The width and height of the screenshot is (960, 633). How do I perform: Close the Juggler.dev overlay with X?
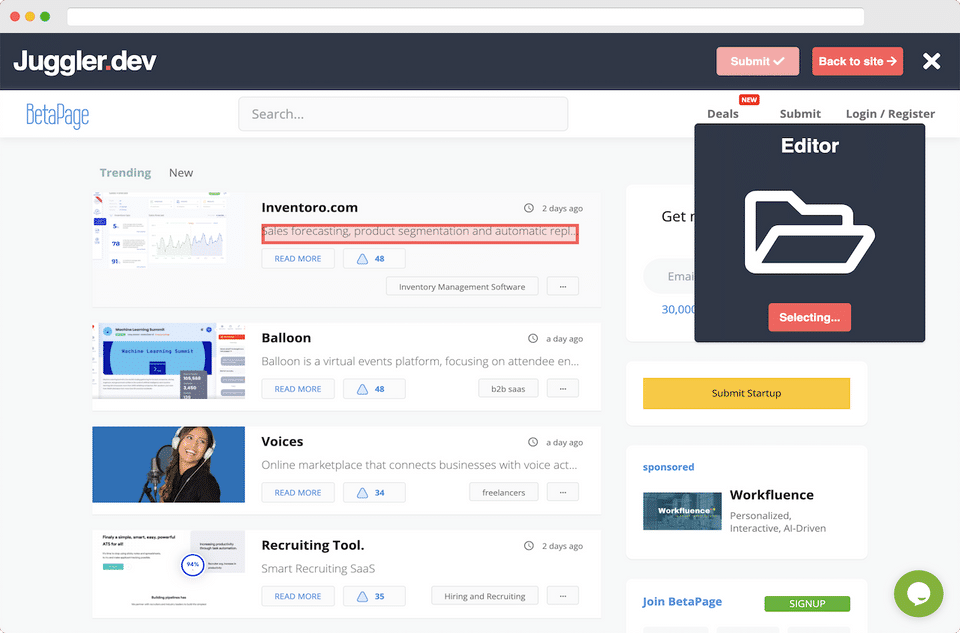(931, 61)
